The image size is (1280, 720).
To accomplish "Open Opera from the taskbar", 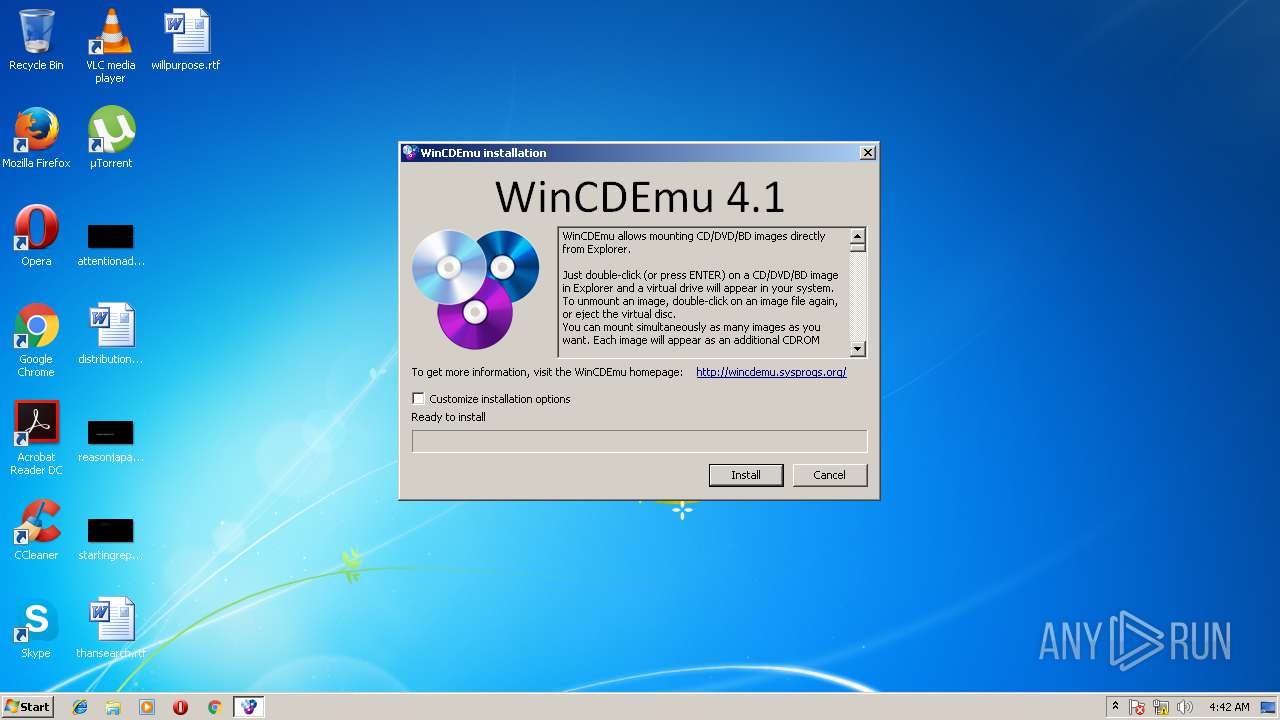I will (x=180, y=707).
